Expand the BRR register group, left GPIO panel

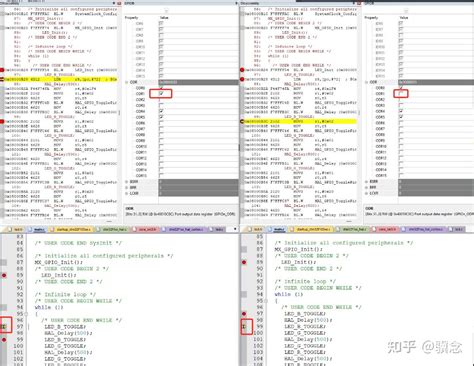point(127,187)
